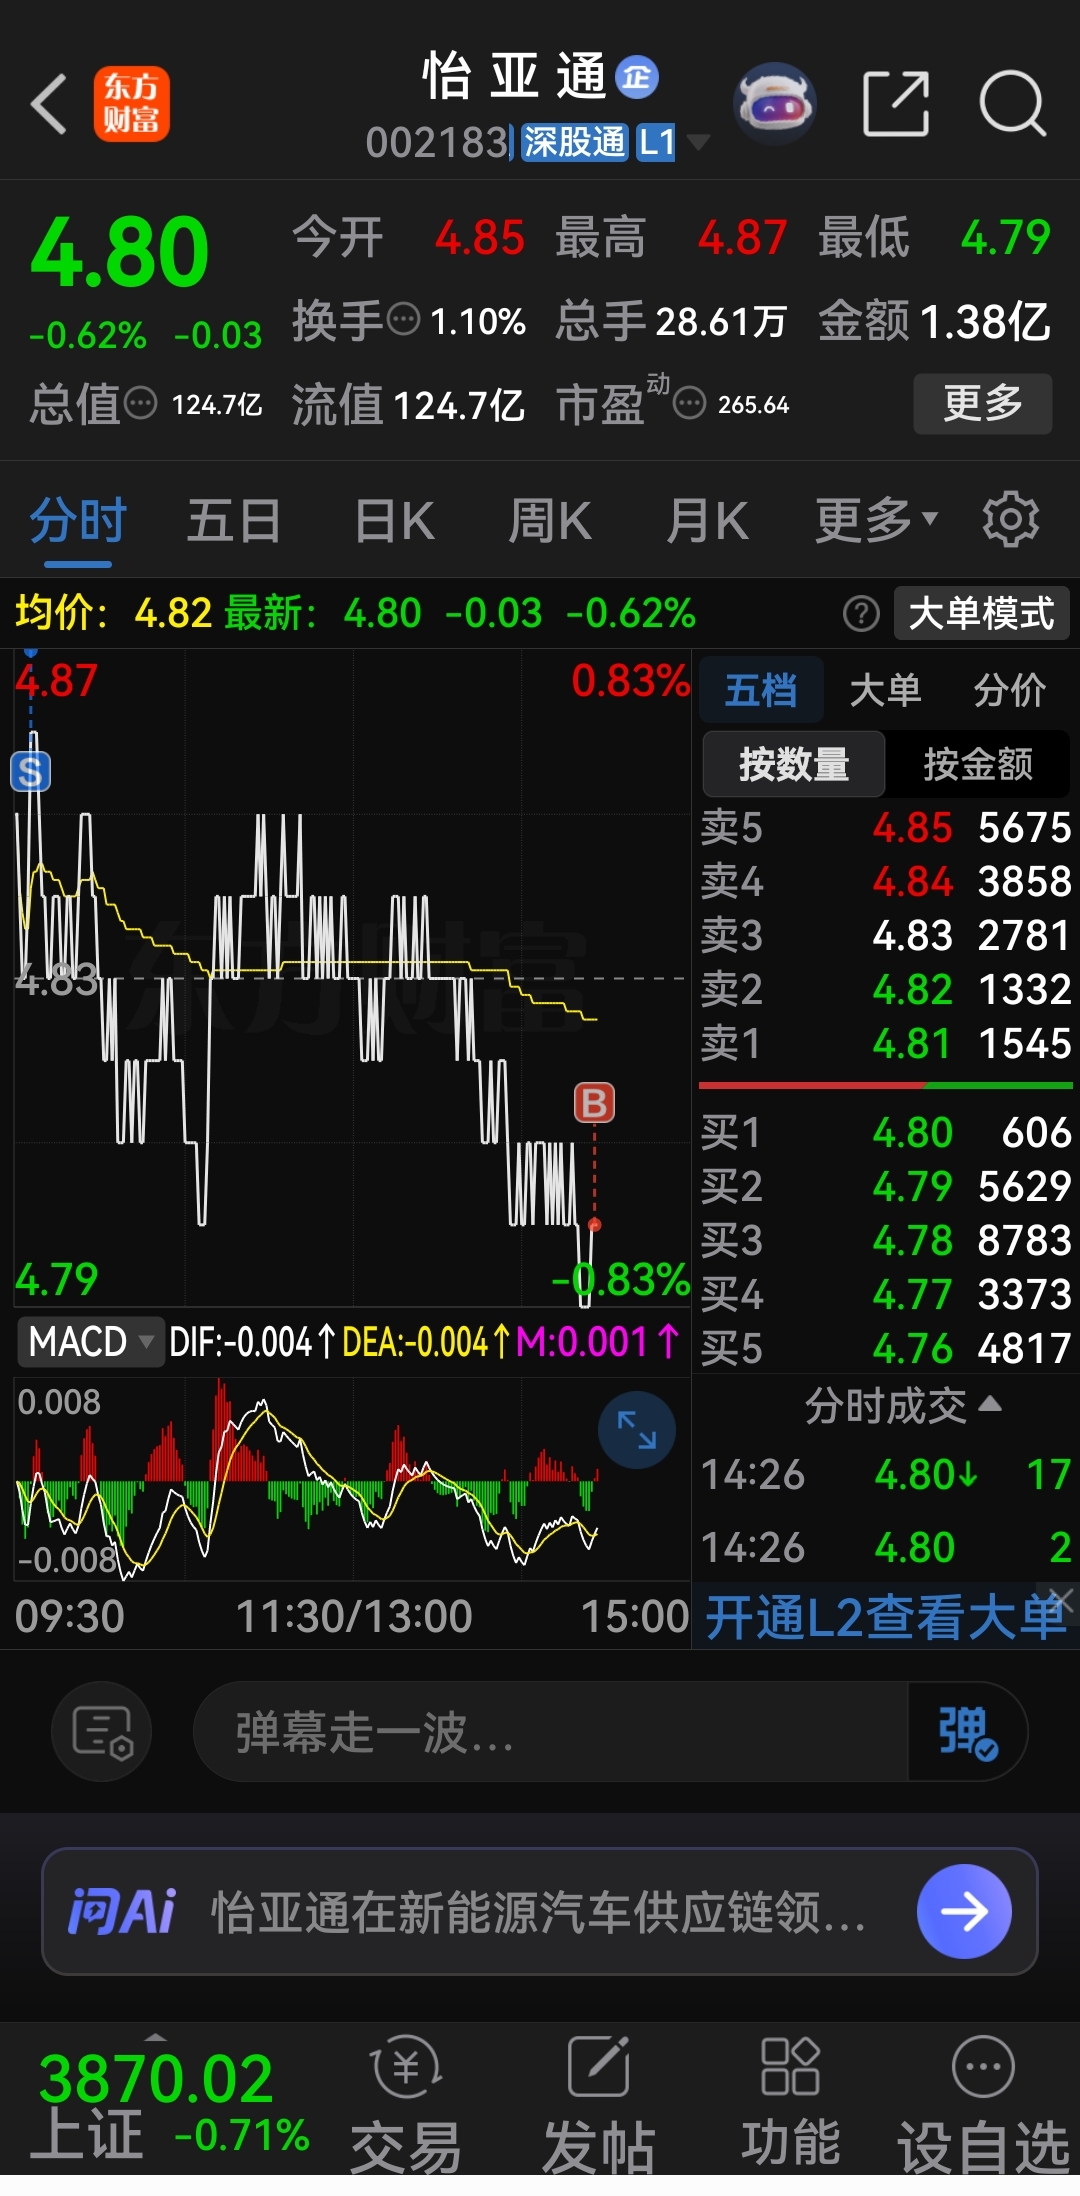Switch to 分时 chart tab

coord(78,520)
